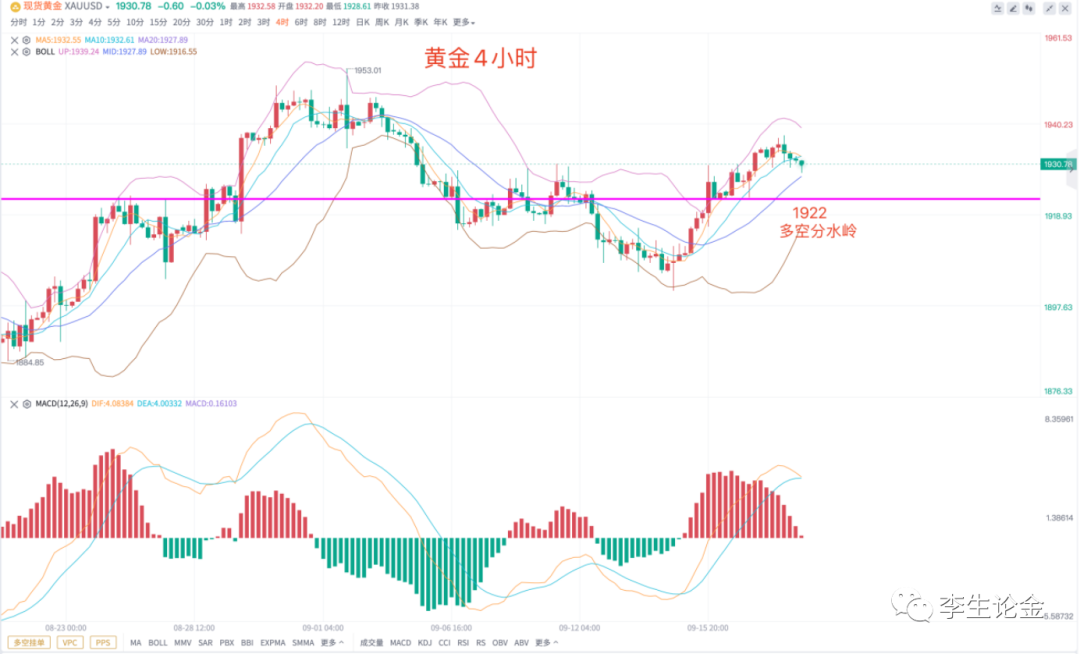Image resolution: width=1080 pixels, height=654 pixels.
Task: Select the KDJ sub-indicator
Action: click(x=425, y=642)
